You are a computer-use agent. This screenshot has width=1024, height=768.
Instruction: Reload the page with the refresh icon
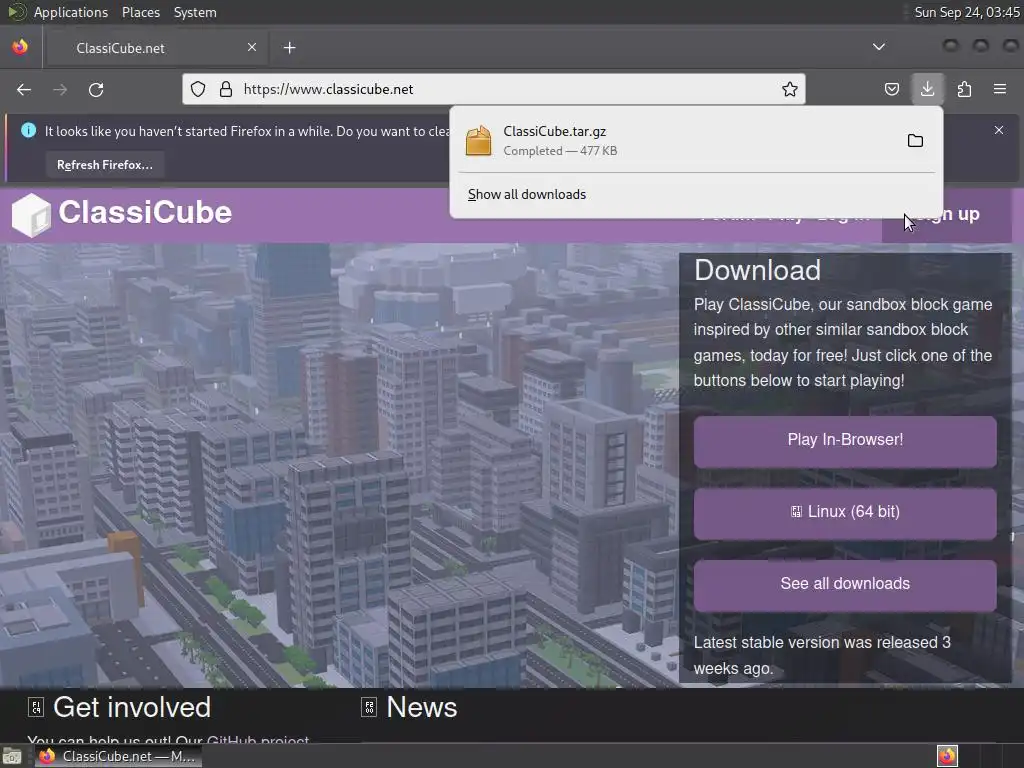(96, 89)
